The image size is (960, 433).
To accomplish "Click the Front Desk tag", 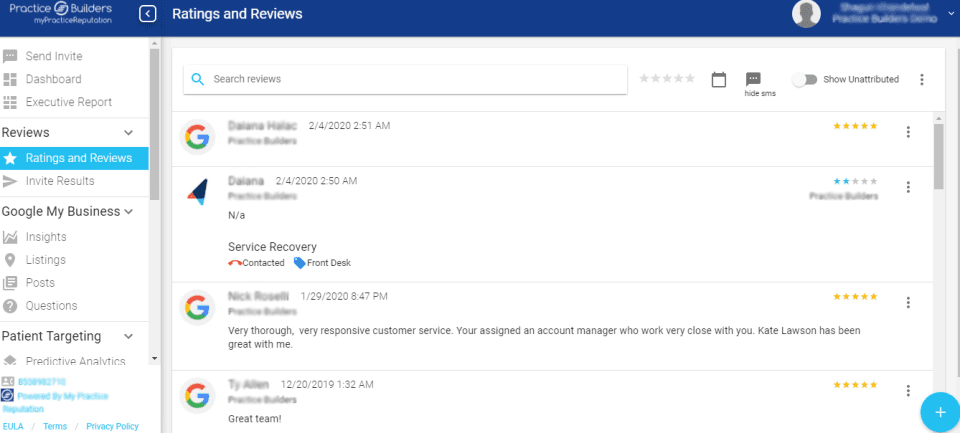I will click(x=322, y=263).
